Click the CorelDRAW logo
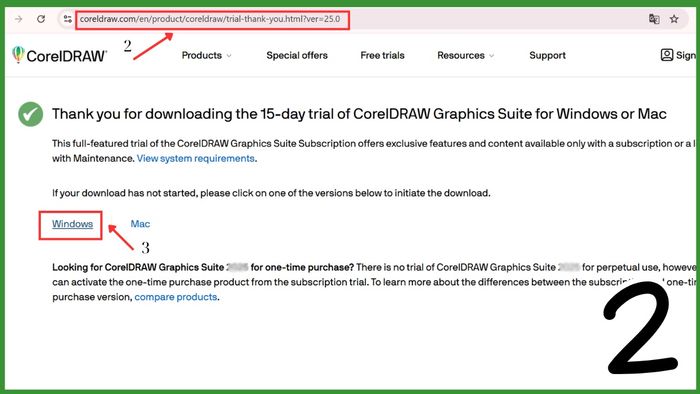The width and height of the screenshot is (700, 394). click(59, 55)
